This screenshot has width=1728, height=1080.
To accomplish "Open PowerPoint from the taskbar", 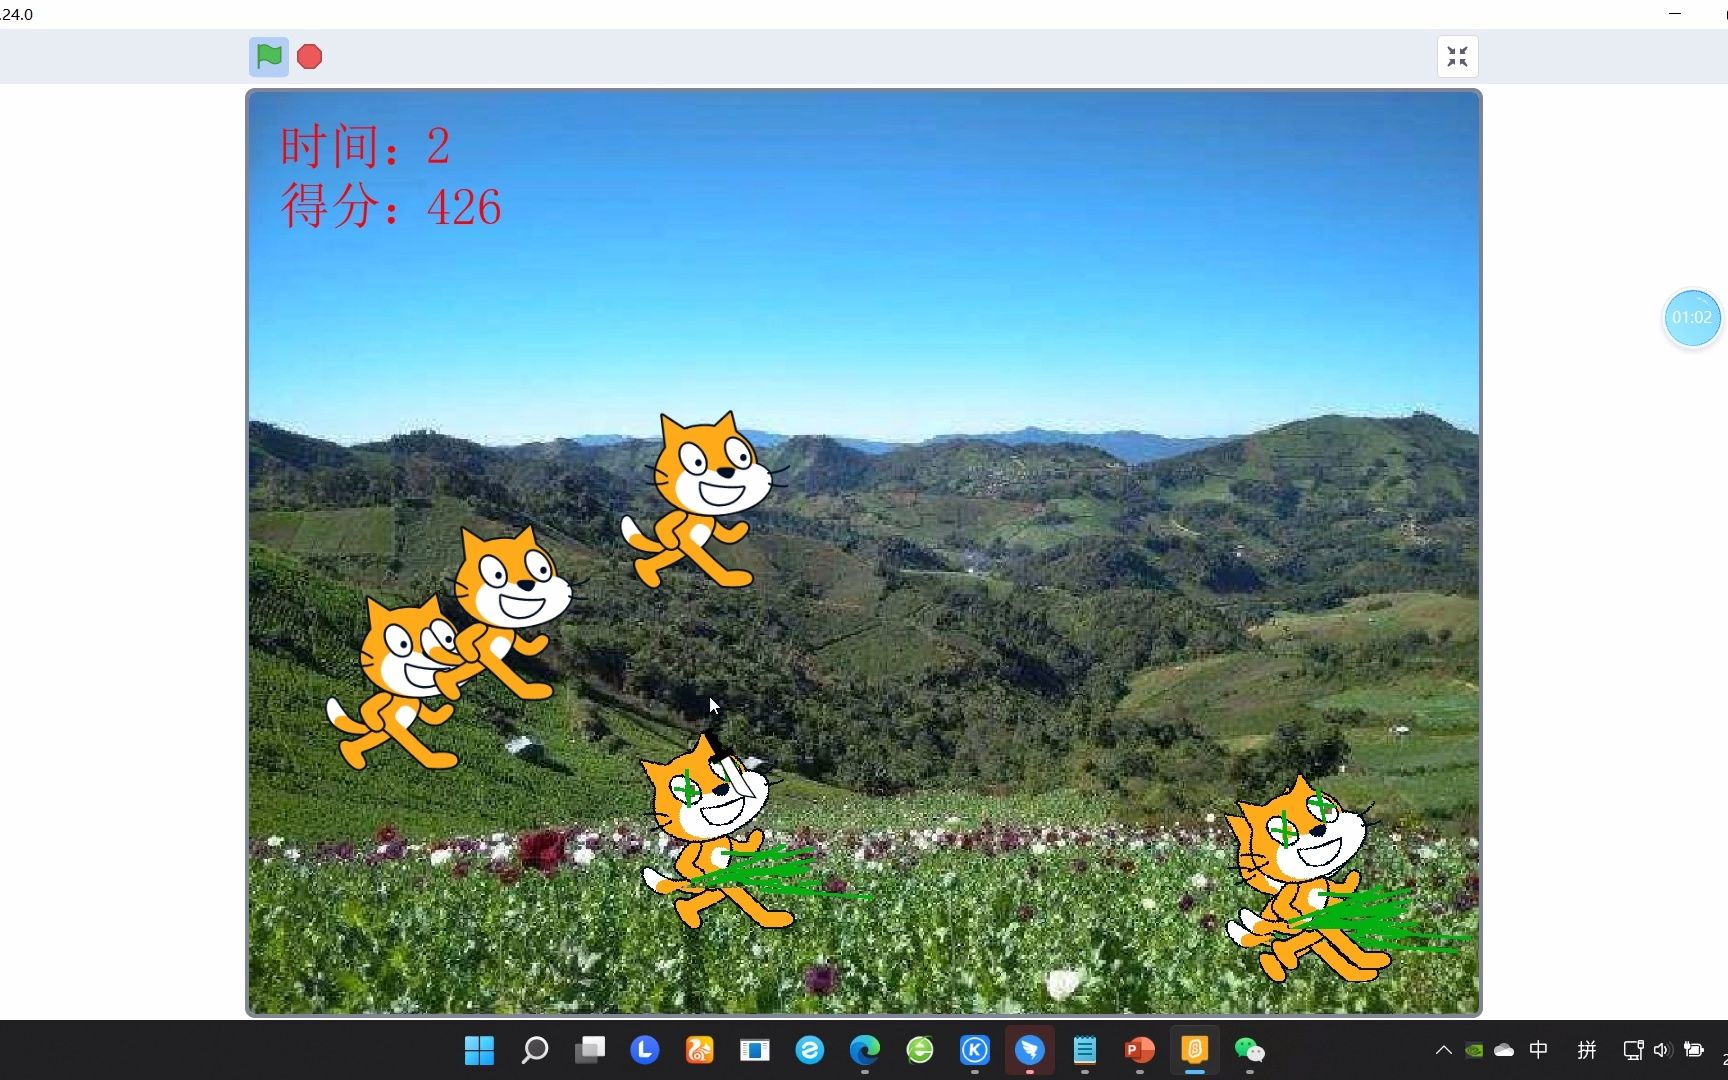I will click(x=1140, y=1050).
